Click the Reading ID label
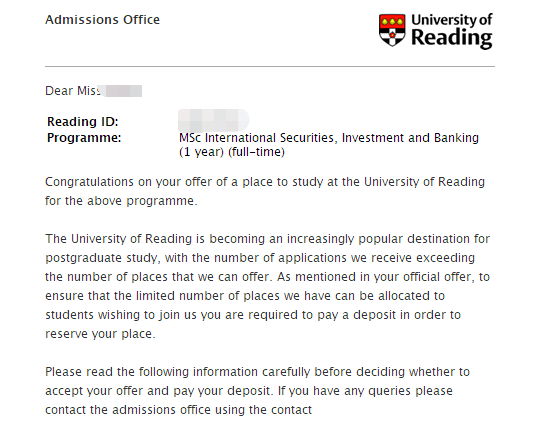The image size is (540, 435). pyautogui.click(x=83, y=122)
